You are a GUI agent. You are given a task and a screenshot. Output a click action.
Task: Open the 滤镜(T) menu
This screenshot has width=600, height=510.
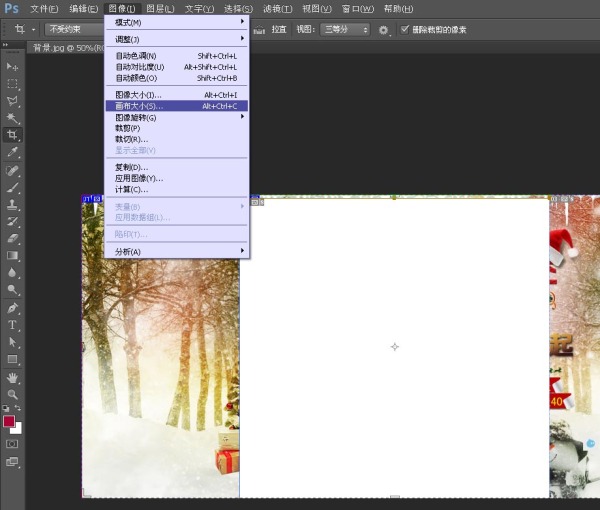[x=277, y=8]
